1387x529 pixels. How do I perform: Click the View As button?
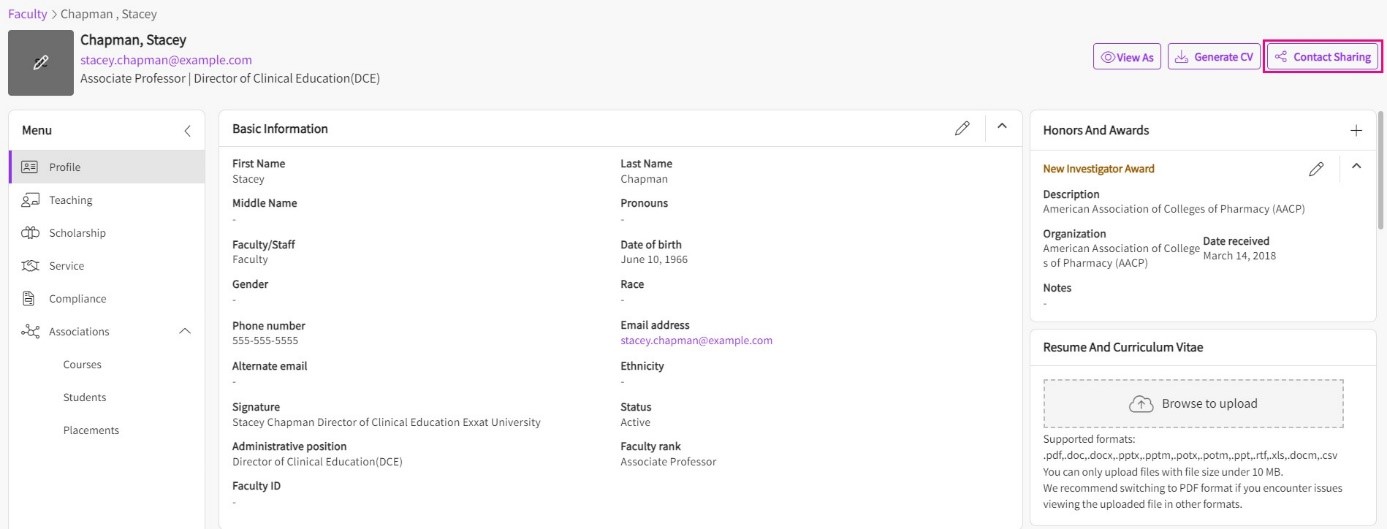(1127, 57)
